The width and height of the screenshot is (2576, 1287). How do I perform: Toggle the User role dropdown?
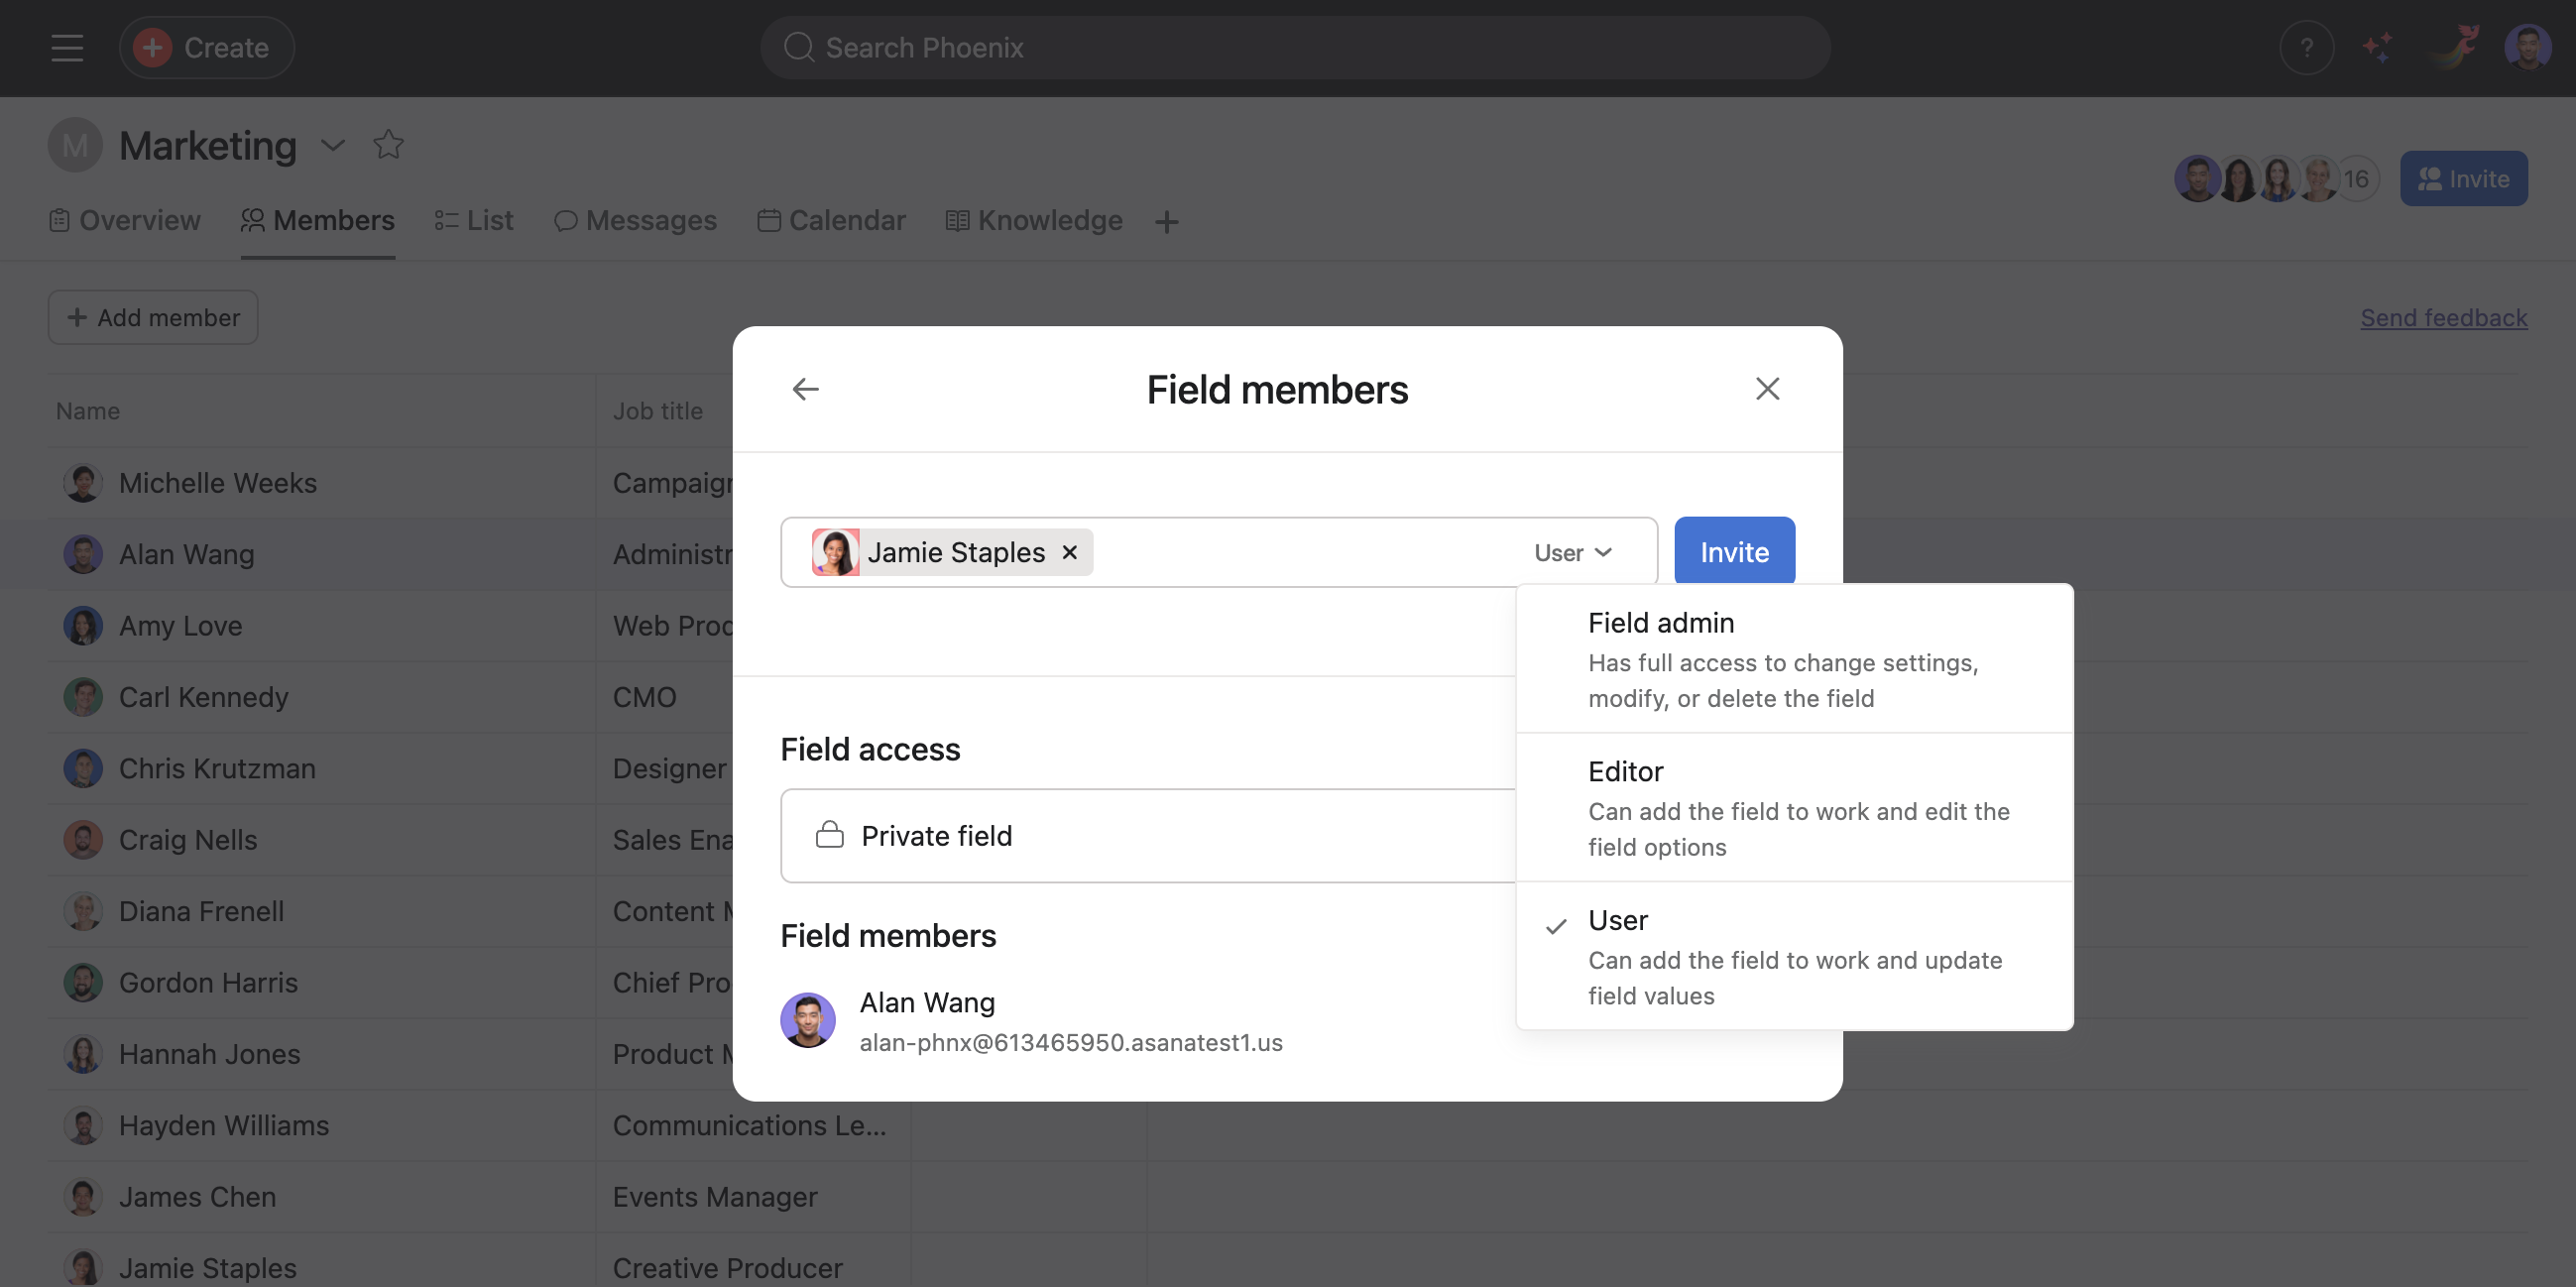[x=1572, y=552]
